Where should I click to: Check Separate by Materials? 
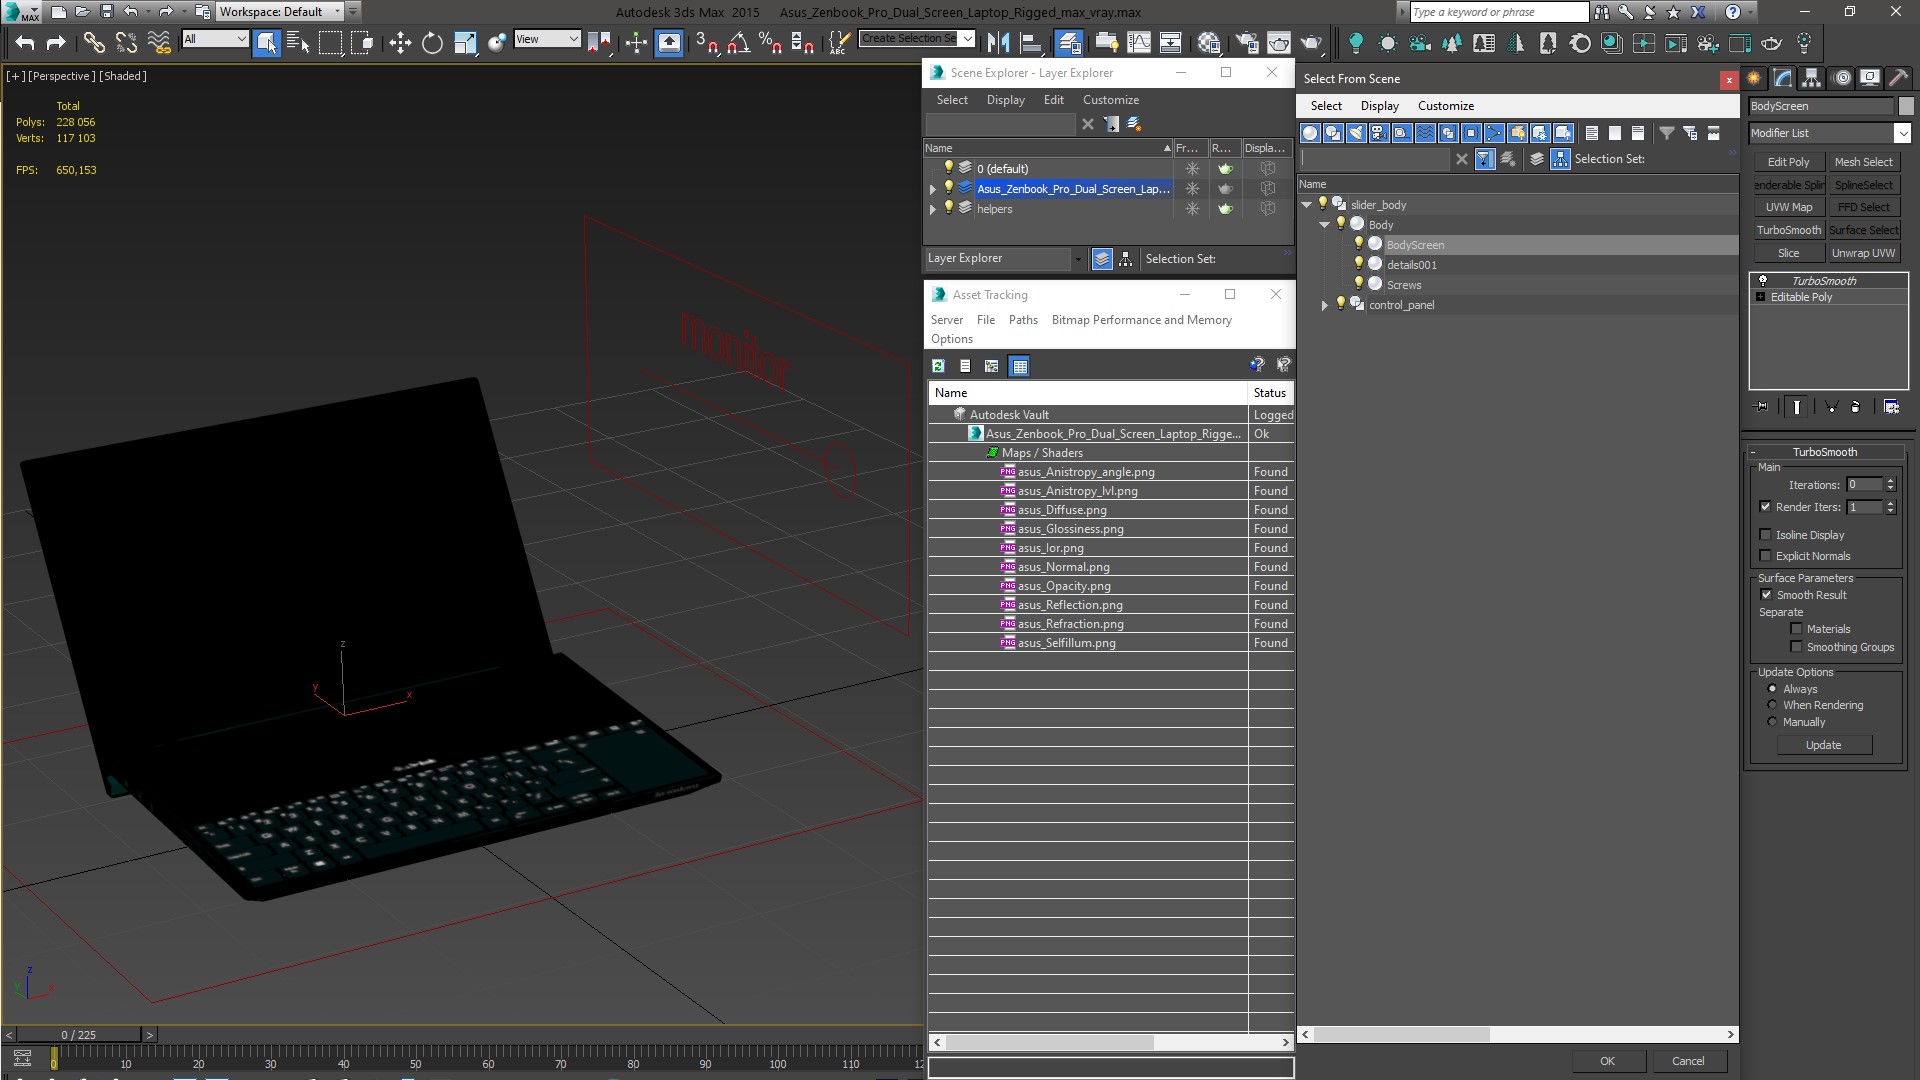1796,629
